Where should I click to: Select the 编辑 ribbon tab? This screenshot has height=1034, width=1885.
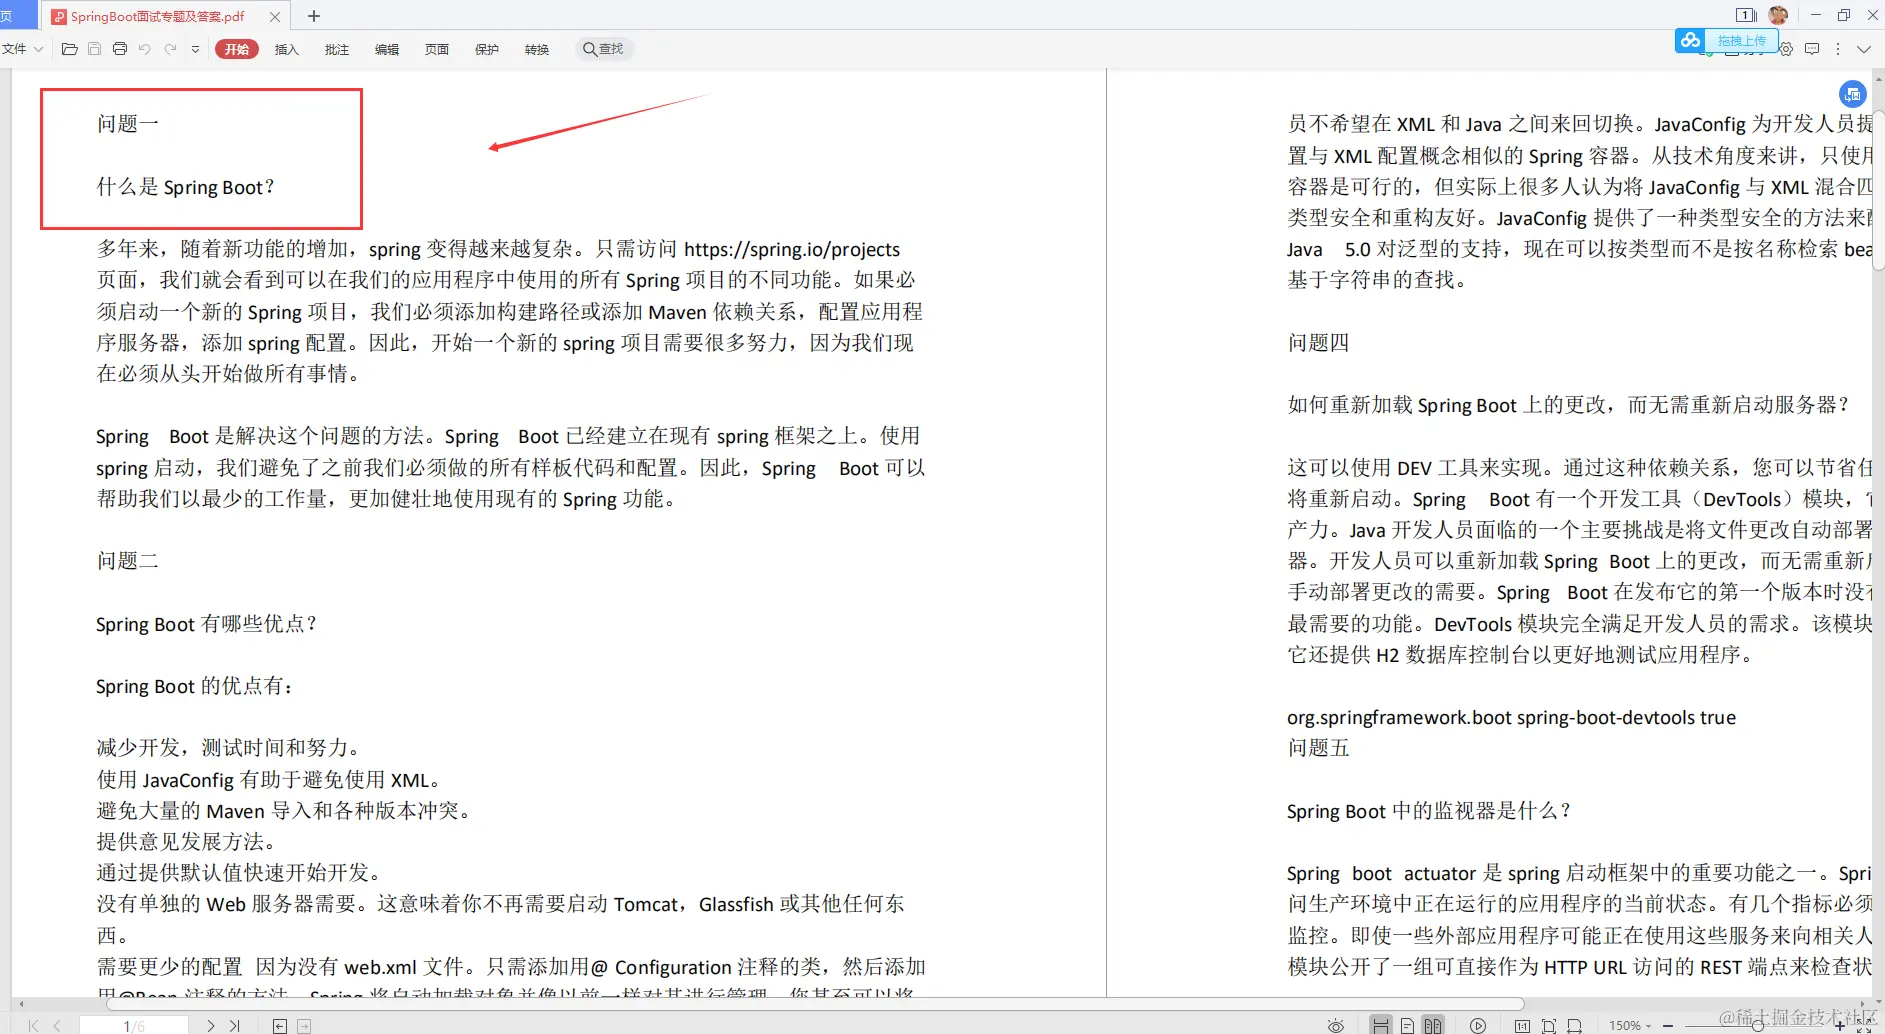click(x=387, y=49)
